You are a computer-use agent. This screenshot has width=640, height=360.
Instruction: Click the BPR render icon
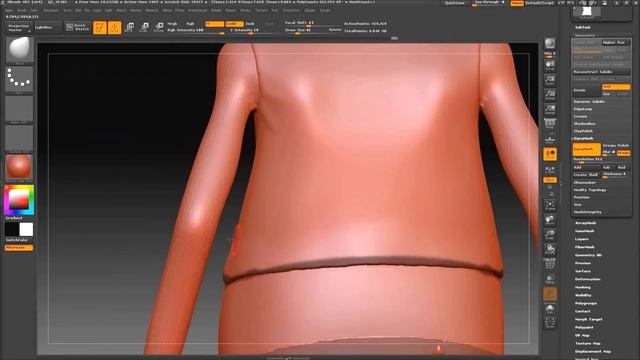550,44
